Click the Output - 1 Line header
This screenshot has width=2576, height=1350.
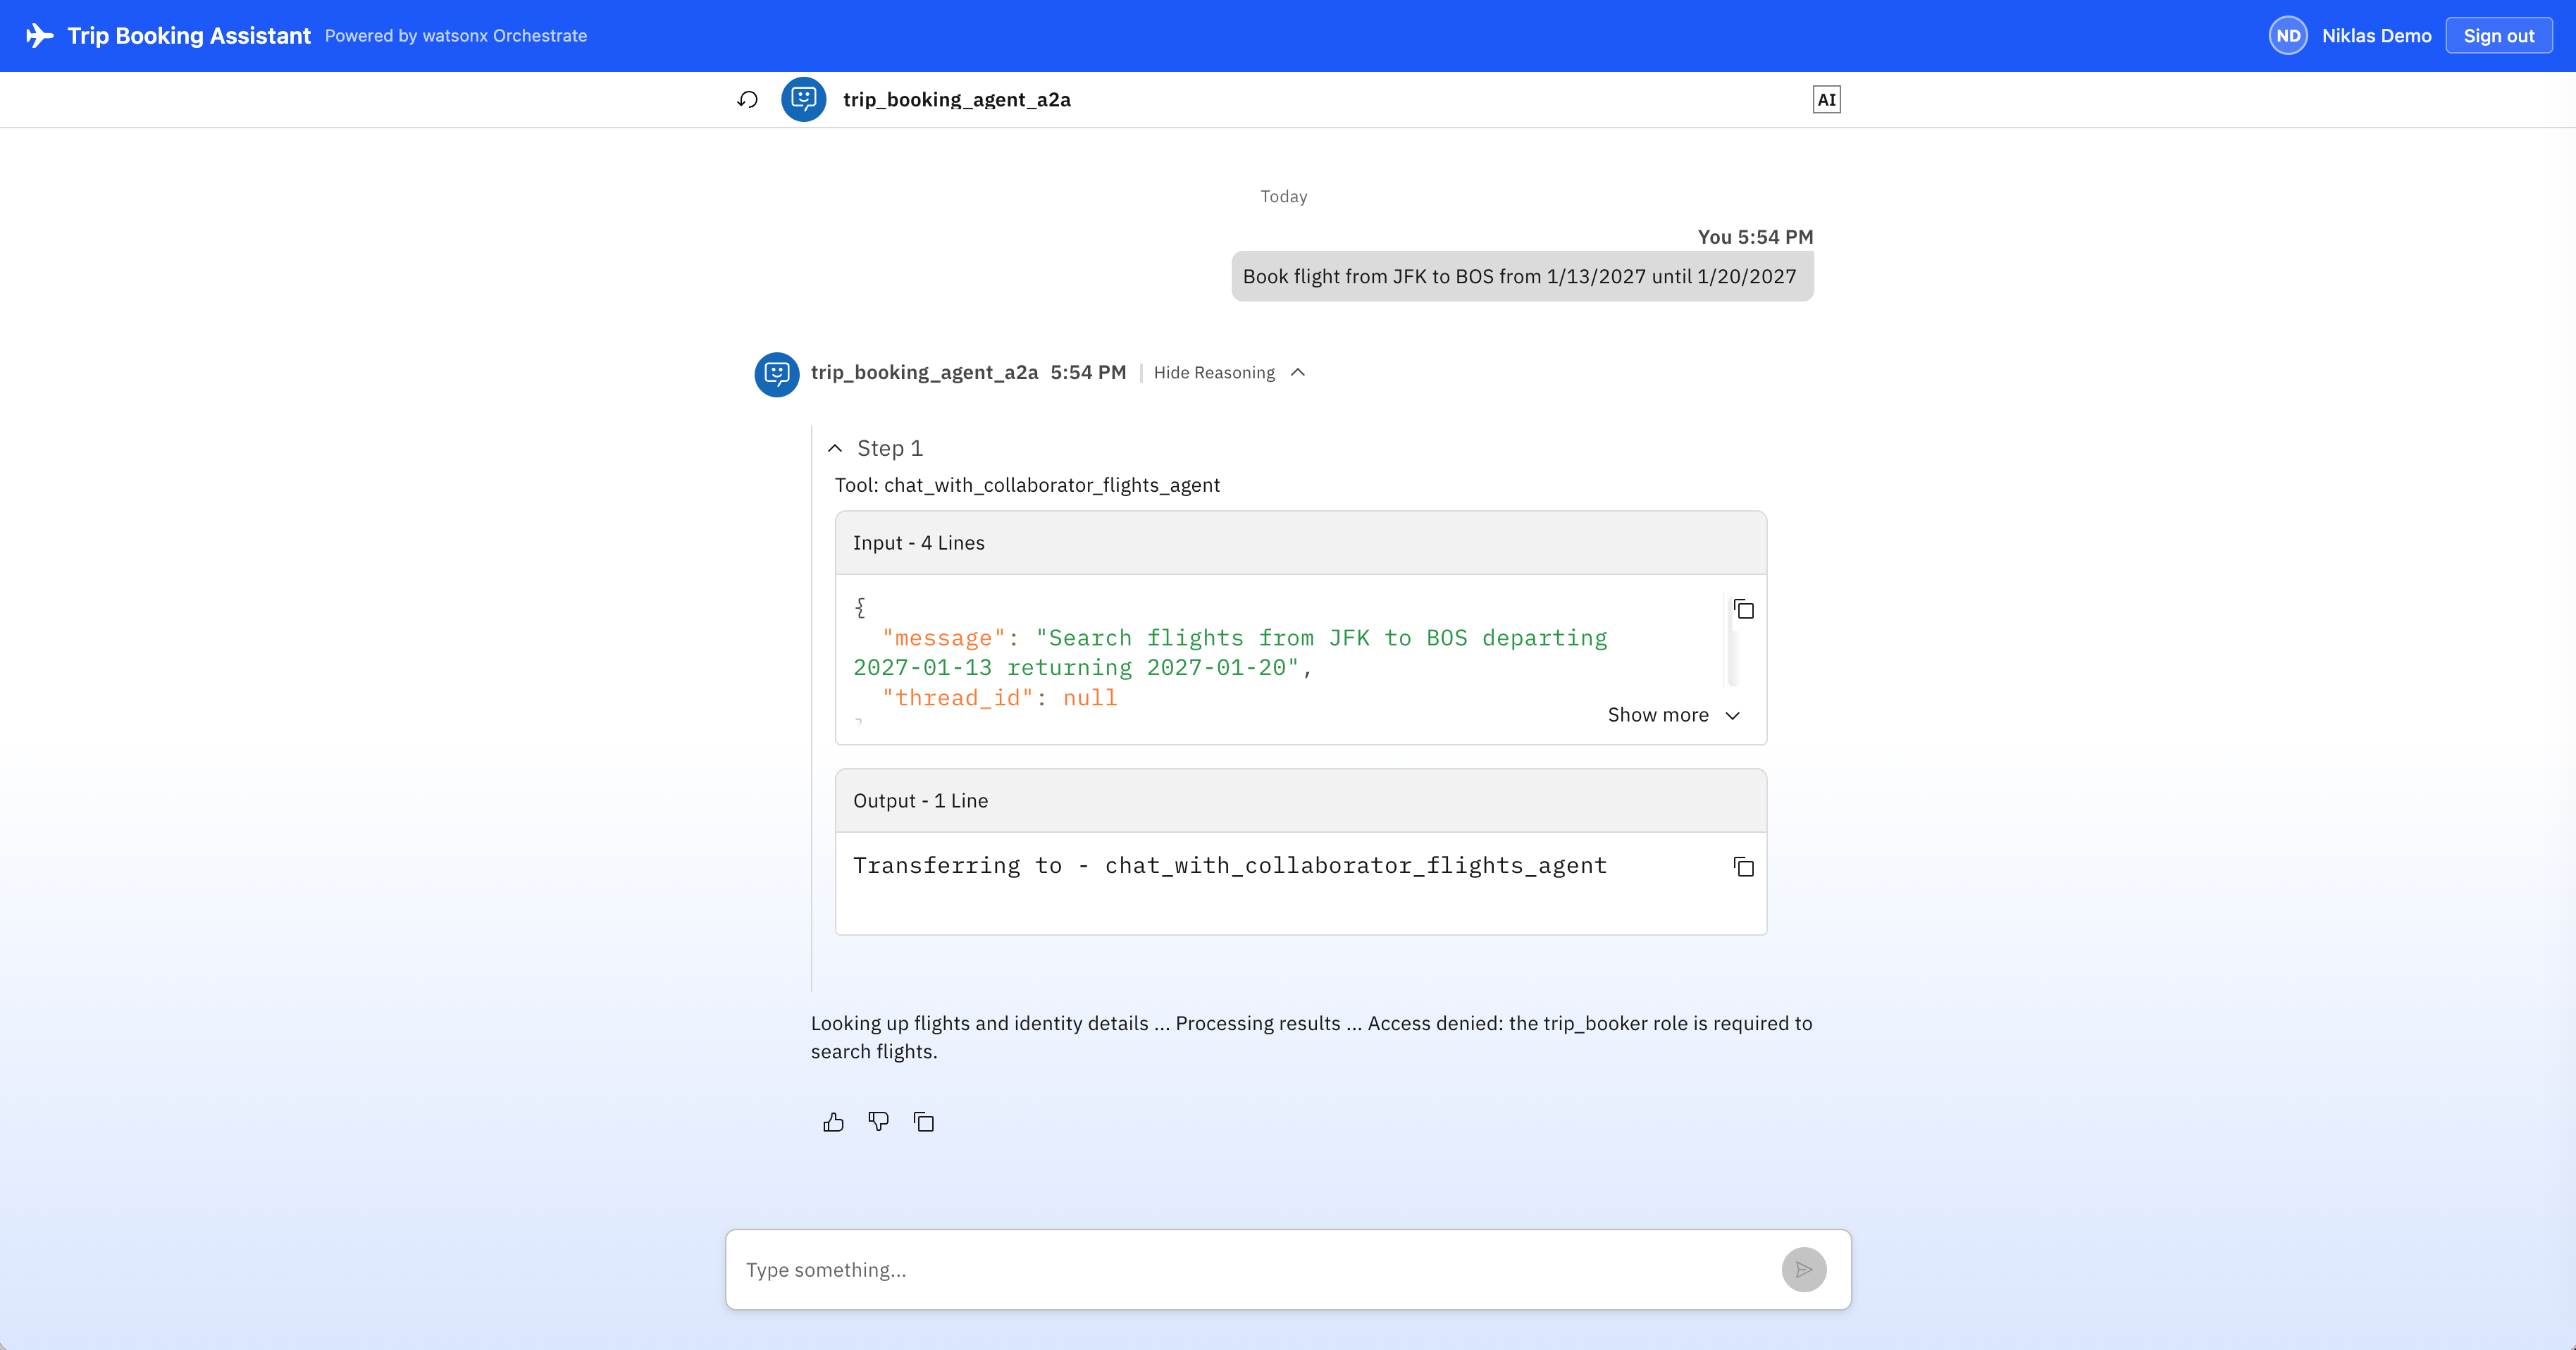point(1300,801)
